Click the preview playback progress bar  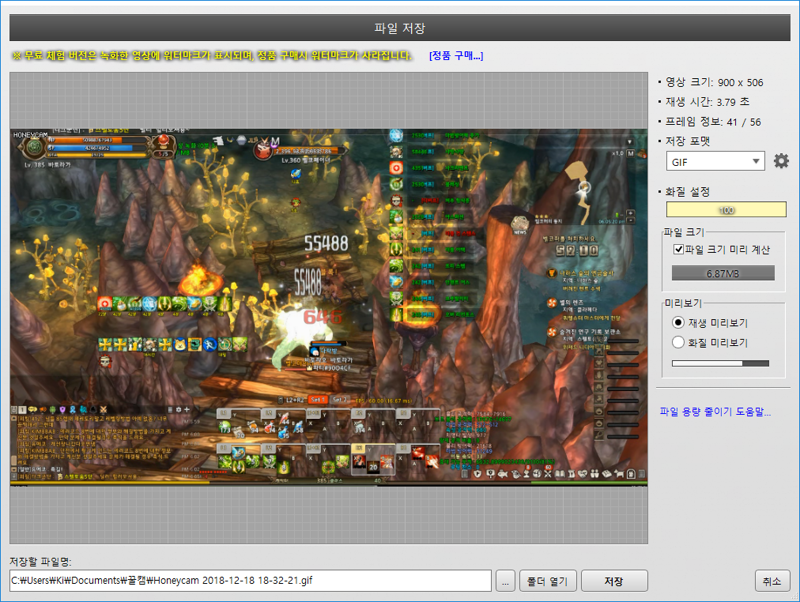point(720,363)
